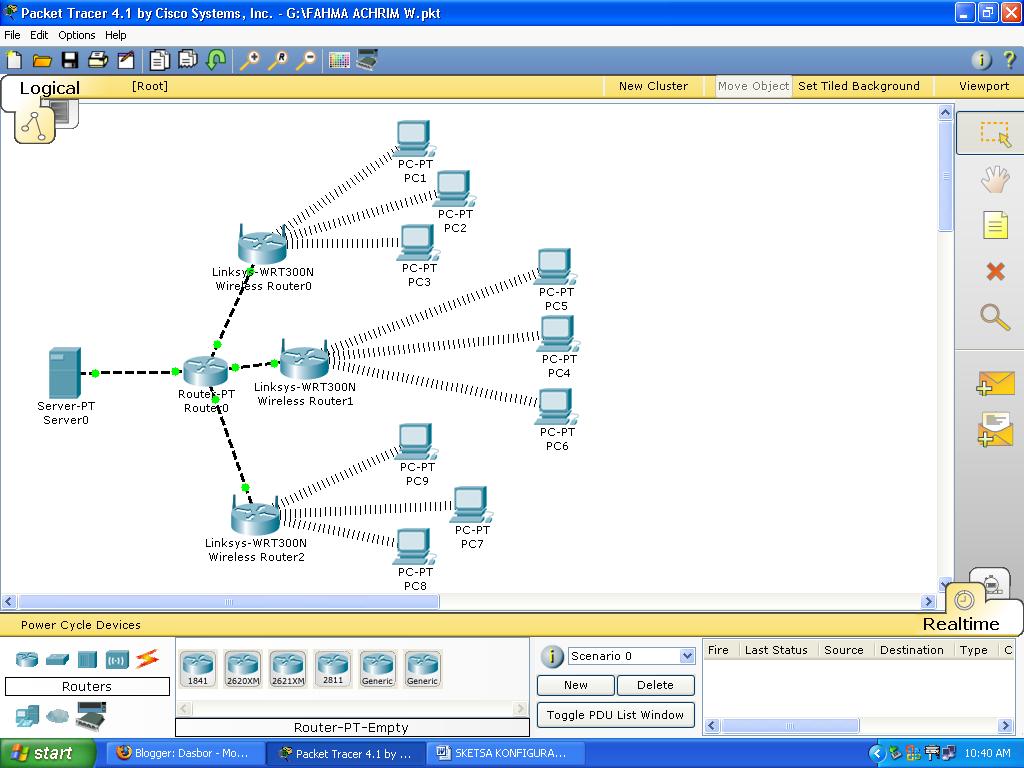
Task: Open the Activity Wizard icon
Action: coord(126,60)
